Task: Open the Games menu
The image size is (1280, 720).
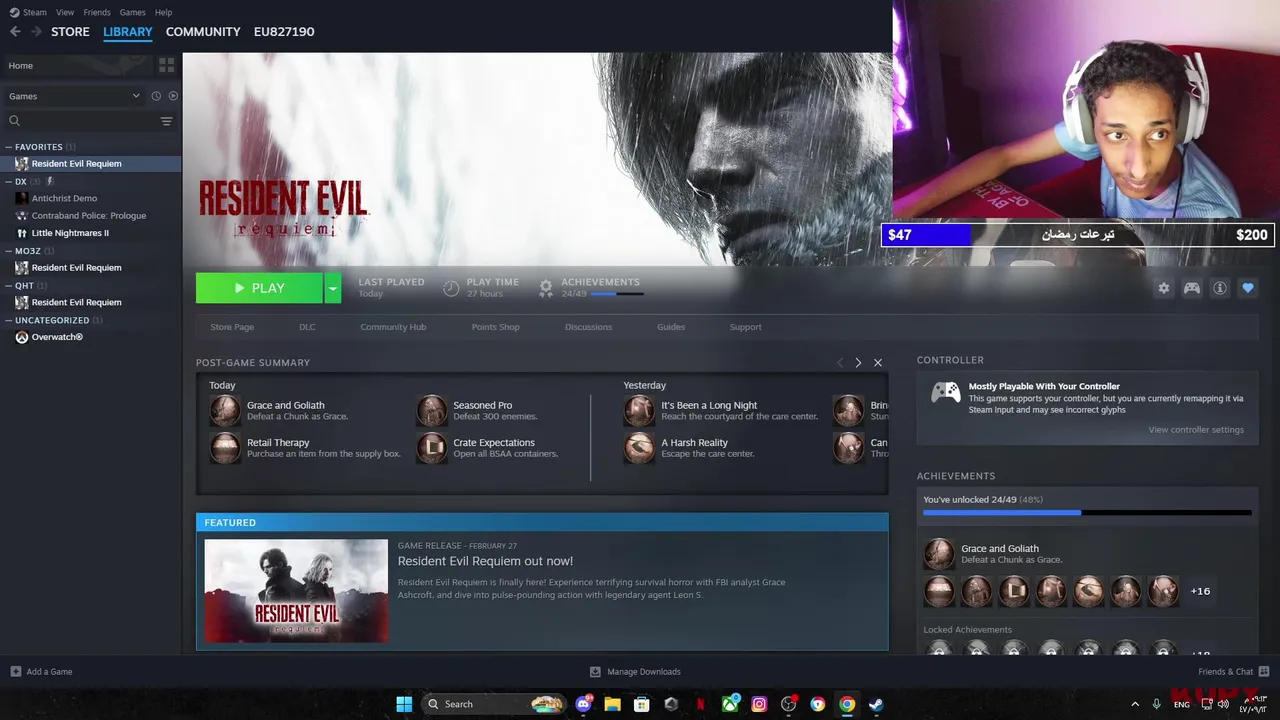Action: [132, 12]
